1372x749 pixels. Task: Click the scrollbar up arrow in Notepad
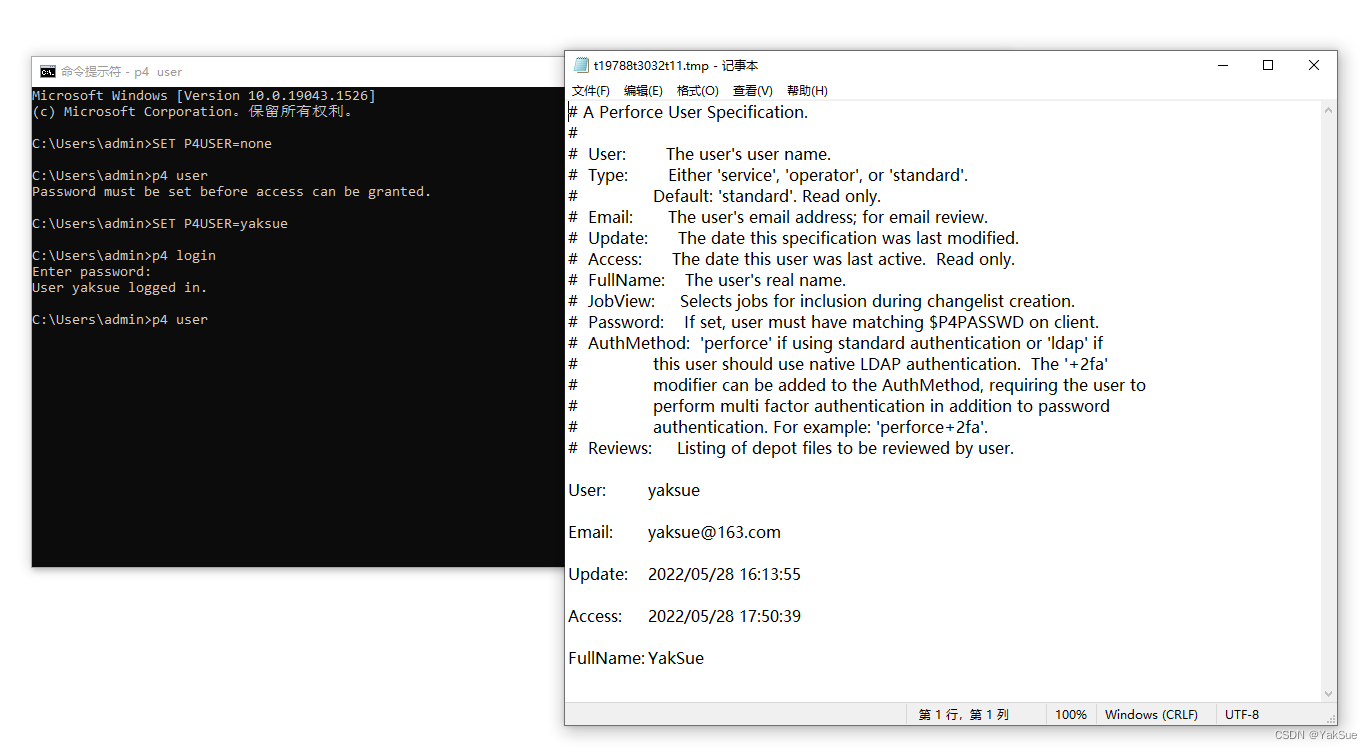coord(1330,109)
